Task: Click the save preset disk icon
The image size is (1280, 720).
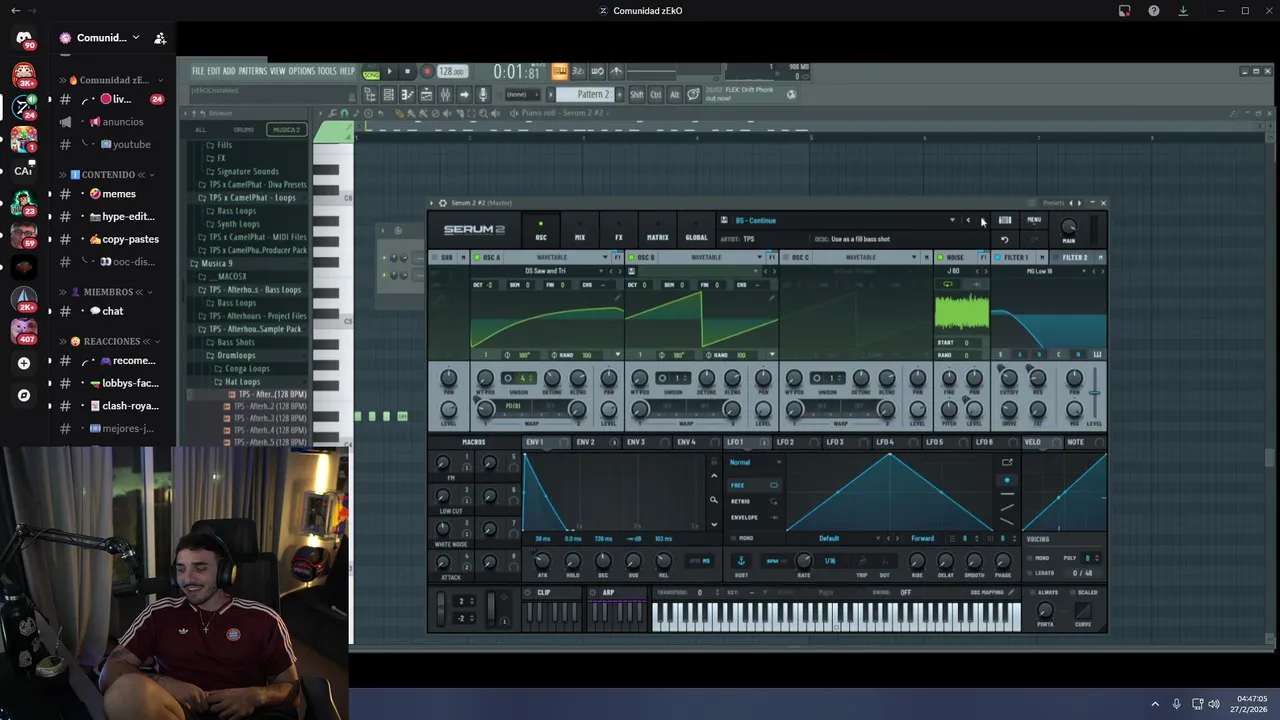Action: pos(724,220)
